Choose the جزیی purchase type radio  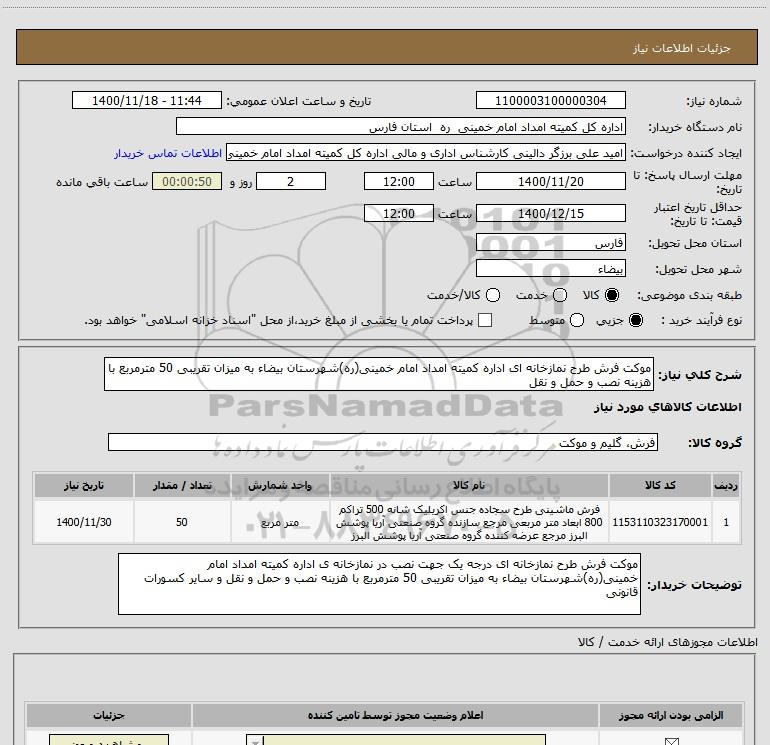636,321
